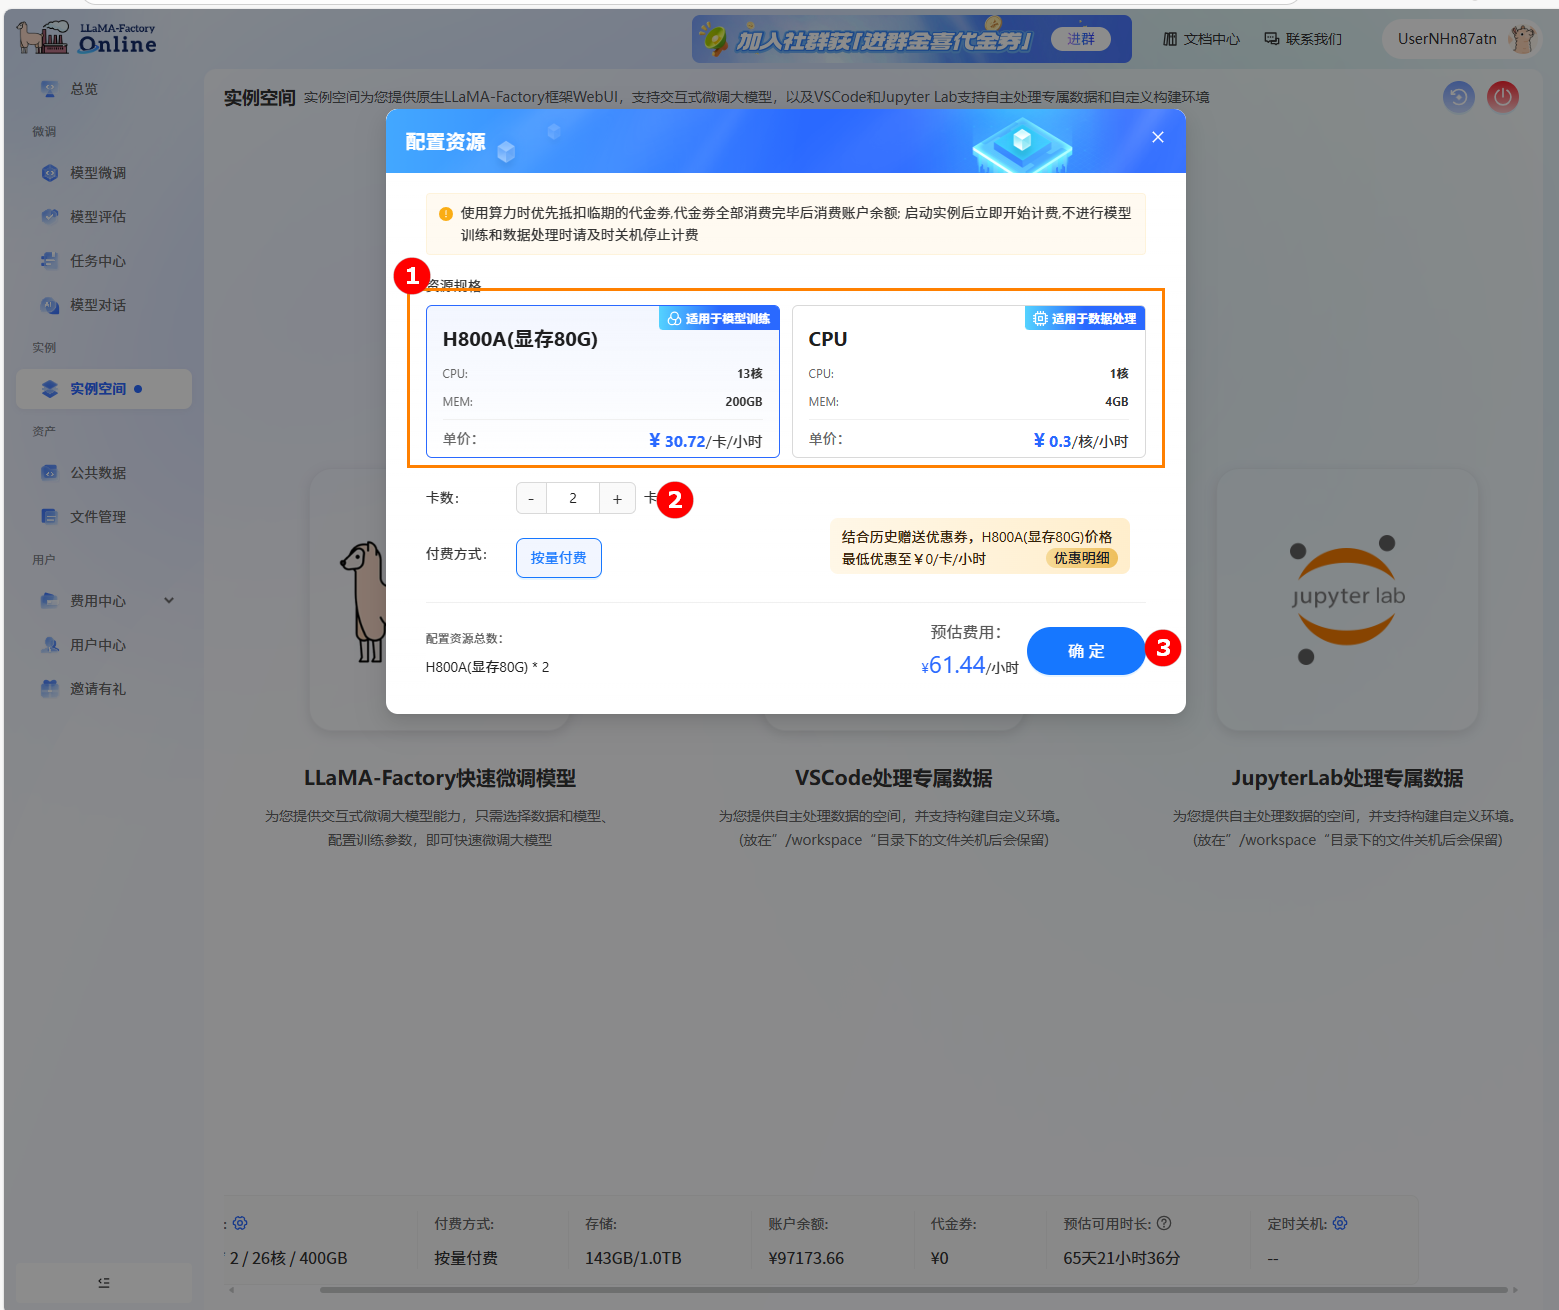The width and height of the screenshot is (1559, 1310).
Task: Click the help icon next to 预估可用时长
Action: point(1164,1223)
